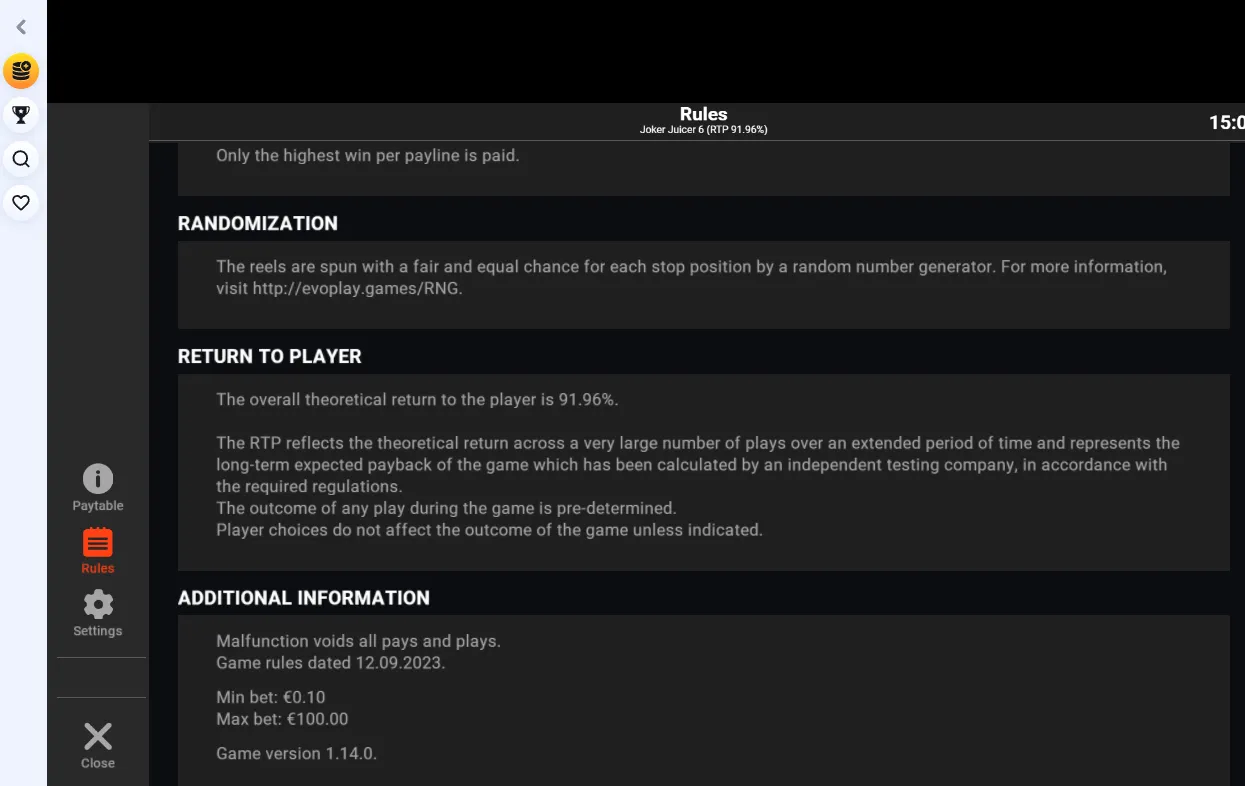Select the ADDITIONAL INFORMATION heading
The height and width of the screenshot is (786, 1245).
(x=304, y=598)
